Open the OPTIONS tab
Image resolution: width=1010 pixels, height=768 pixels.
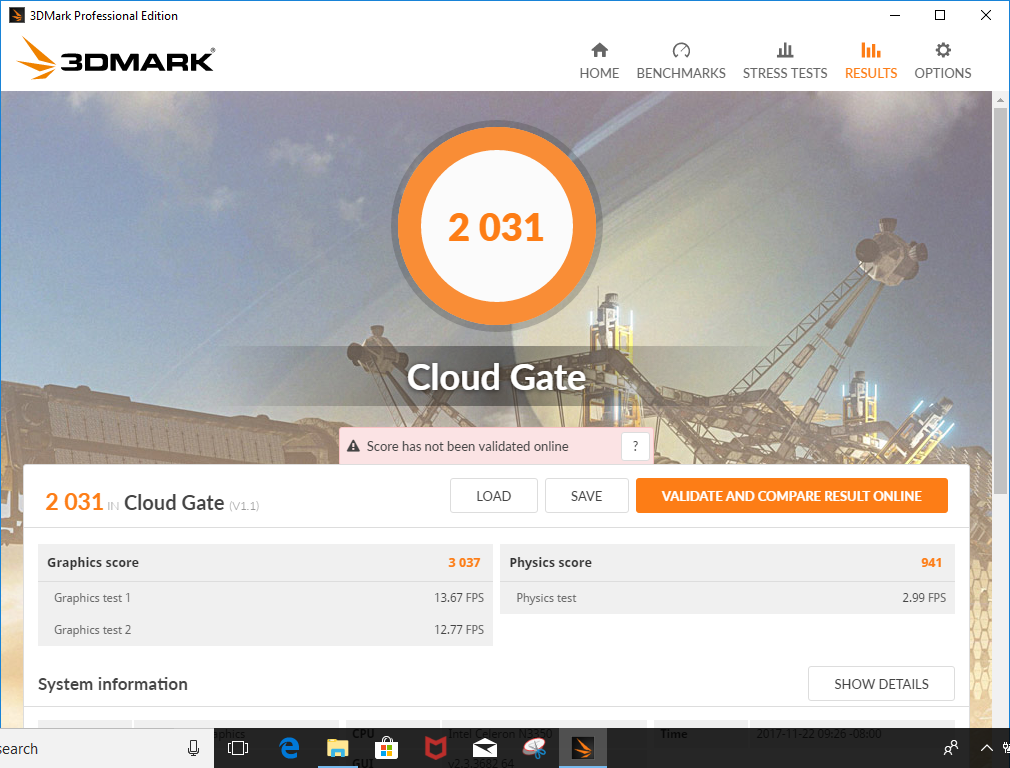coord(942,61)
